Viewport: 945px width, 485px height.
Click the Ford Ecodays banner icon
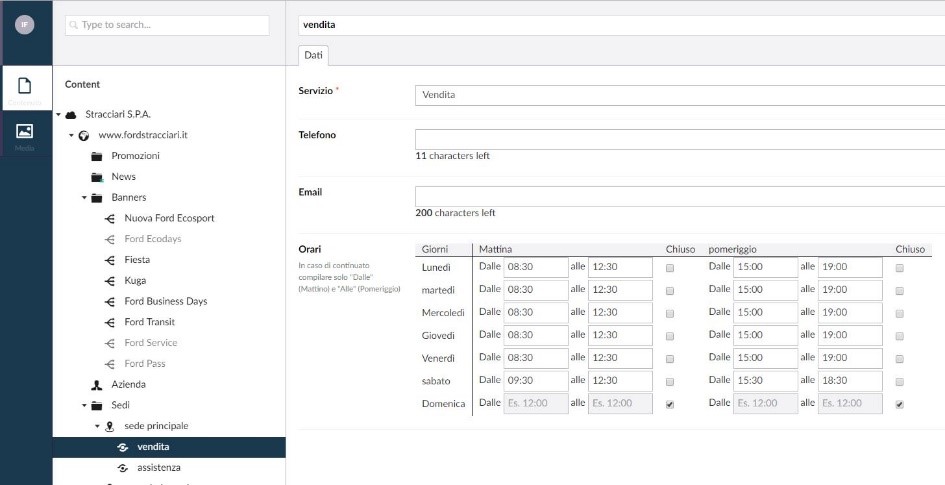pos(110,239)
